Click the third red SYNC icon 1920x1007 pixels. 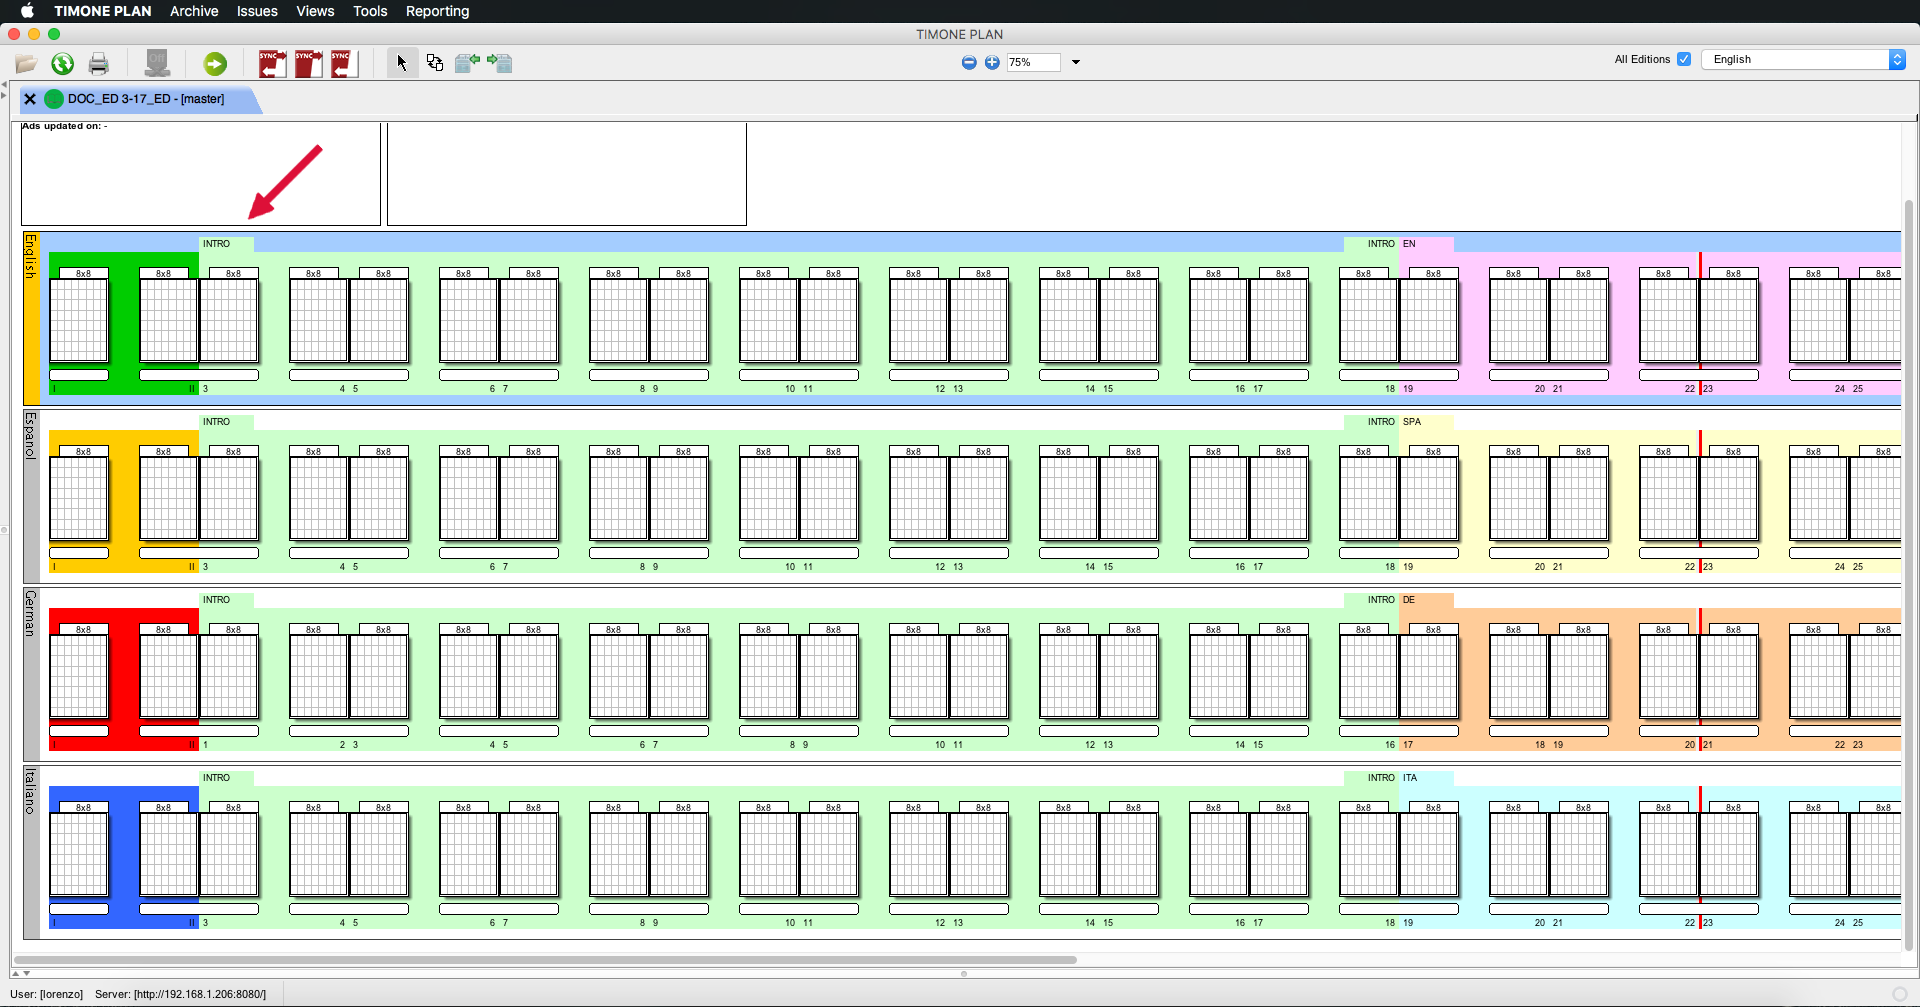pyautogui.click(x=344, y=64)
